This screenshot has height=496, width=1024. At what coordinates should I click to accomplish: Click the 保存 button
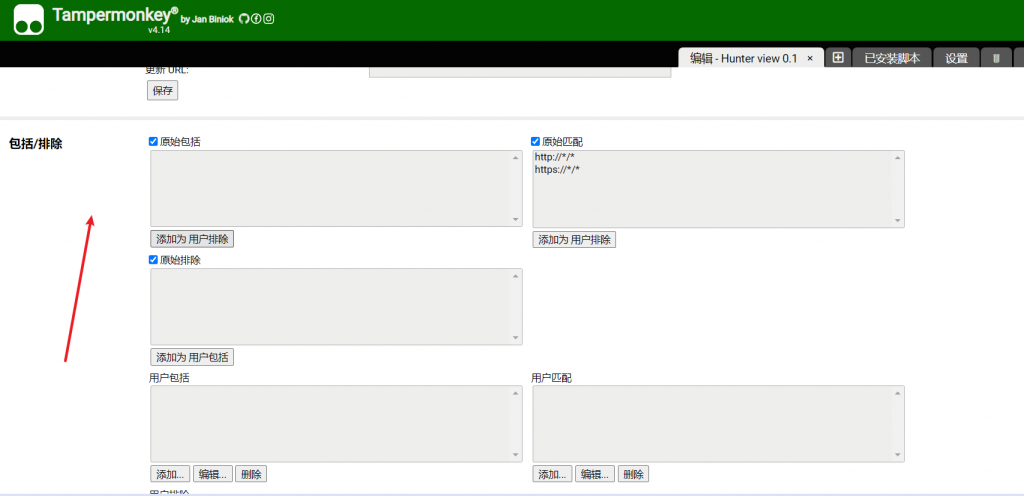pyautogui.click(x=163, y=91)
